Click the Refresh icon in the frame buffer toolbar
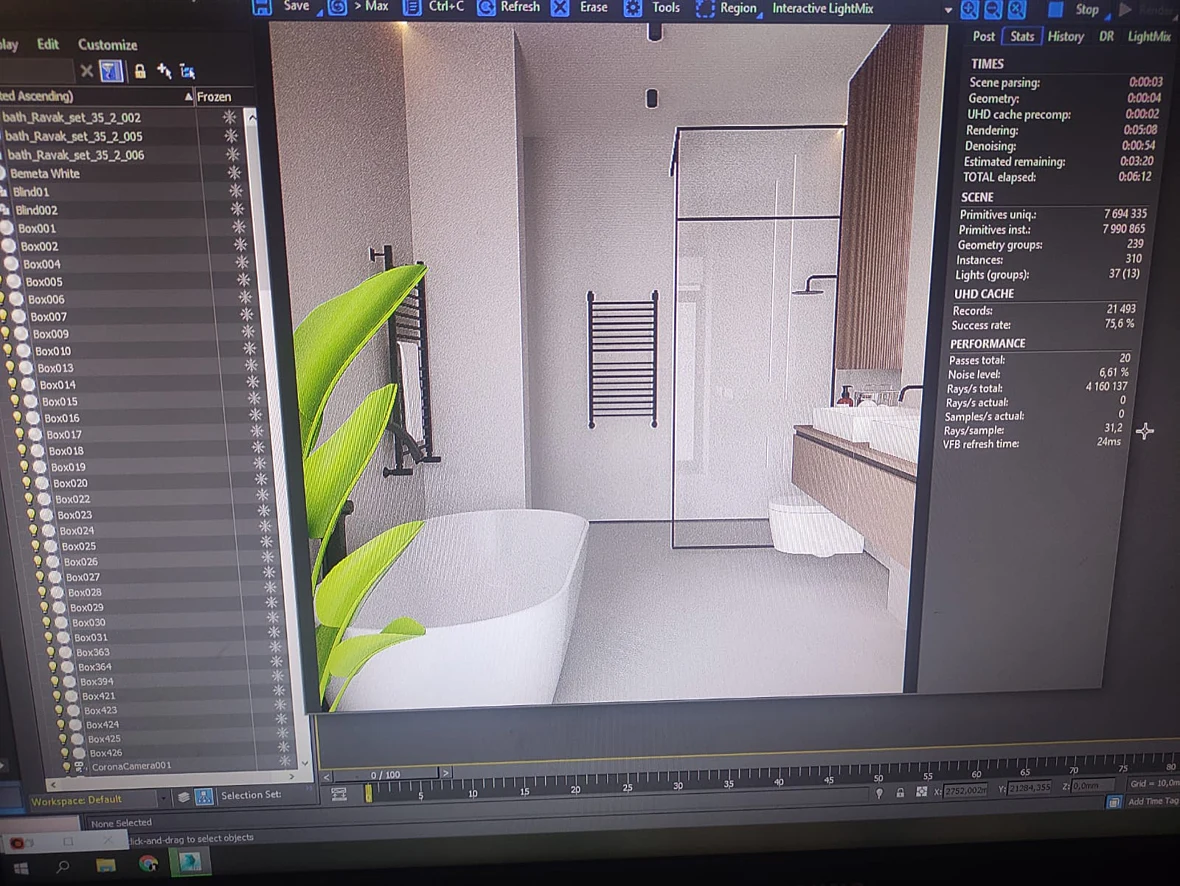Image resolution: width=1180 pixels, height=886 pixels. tap(486, 8)
